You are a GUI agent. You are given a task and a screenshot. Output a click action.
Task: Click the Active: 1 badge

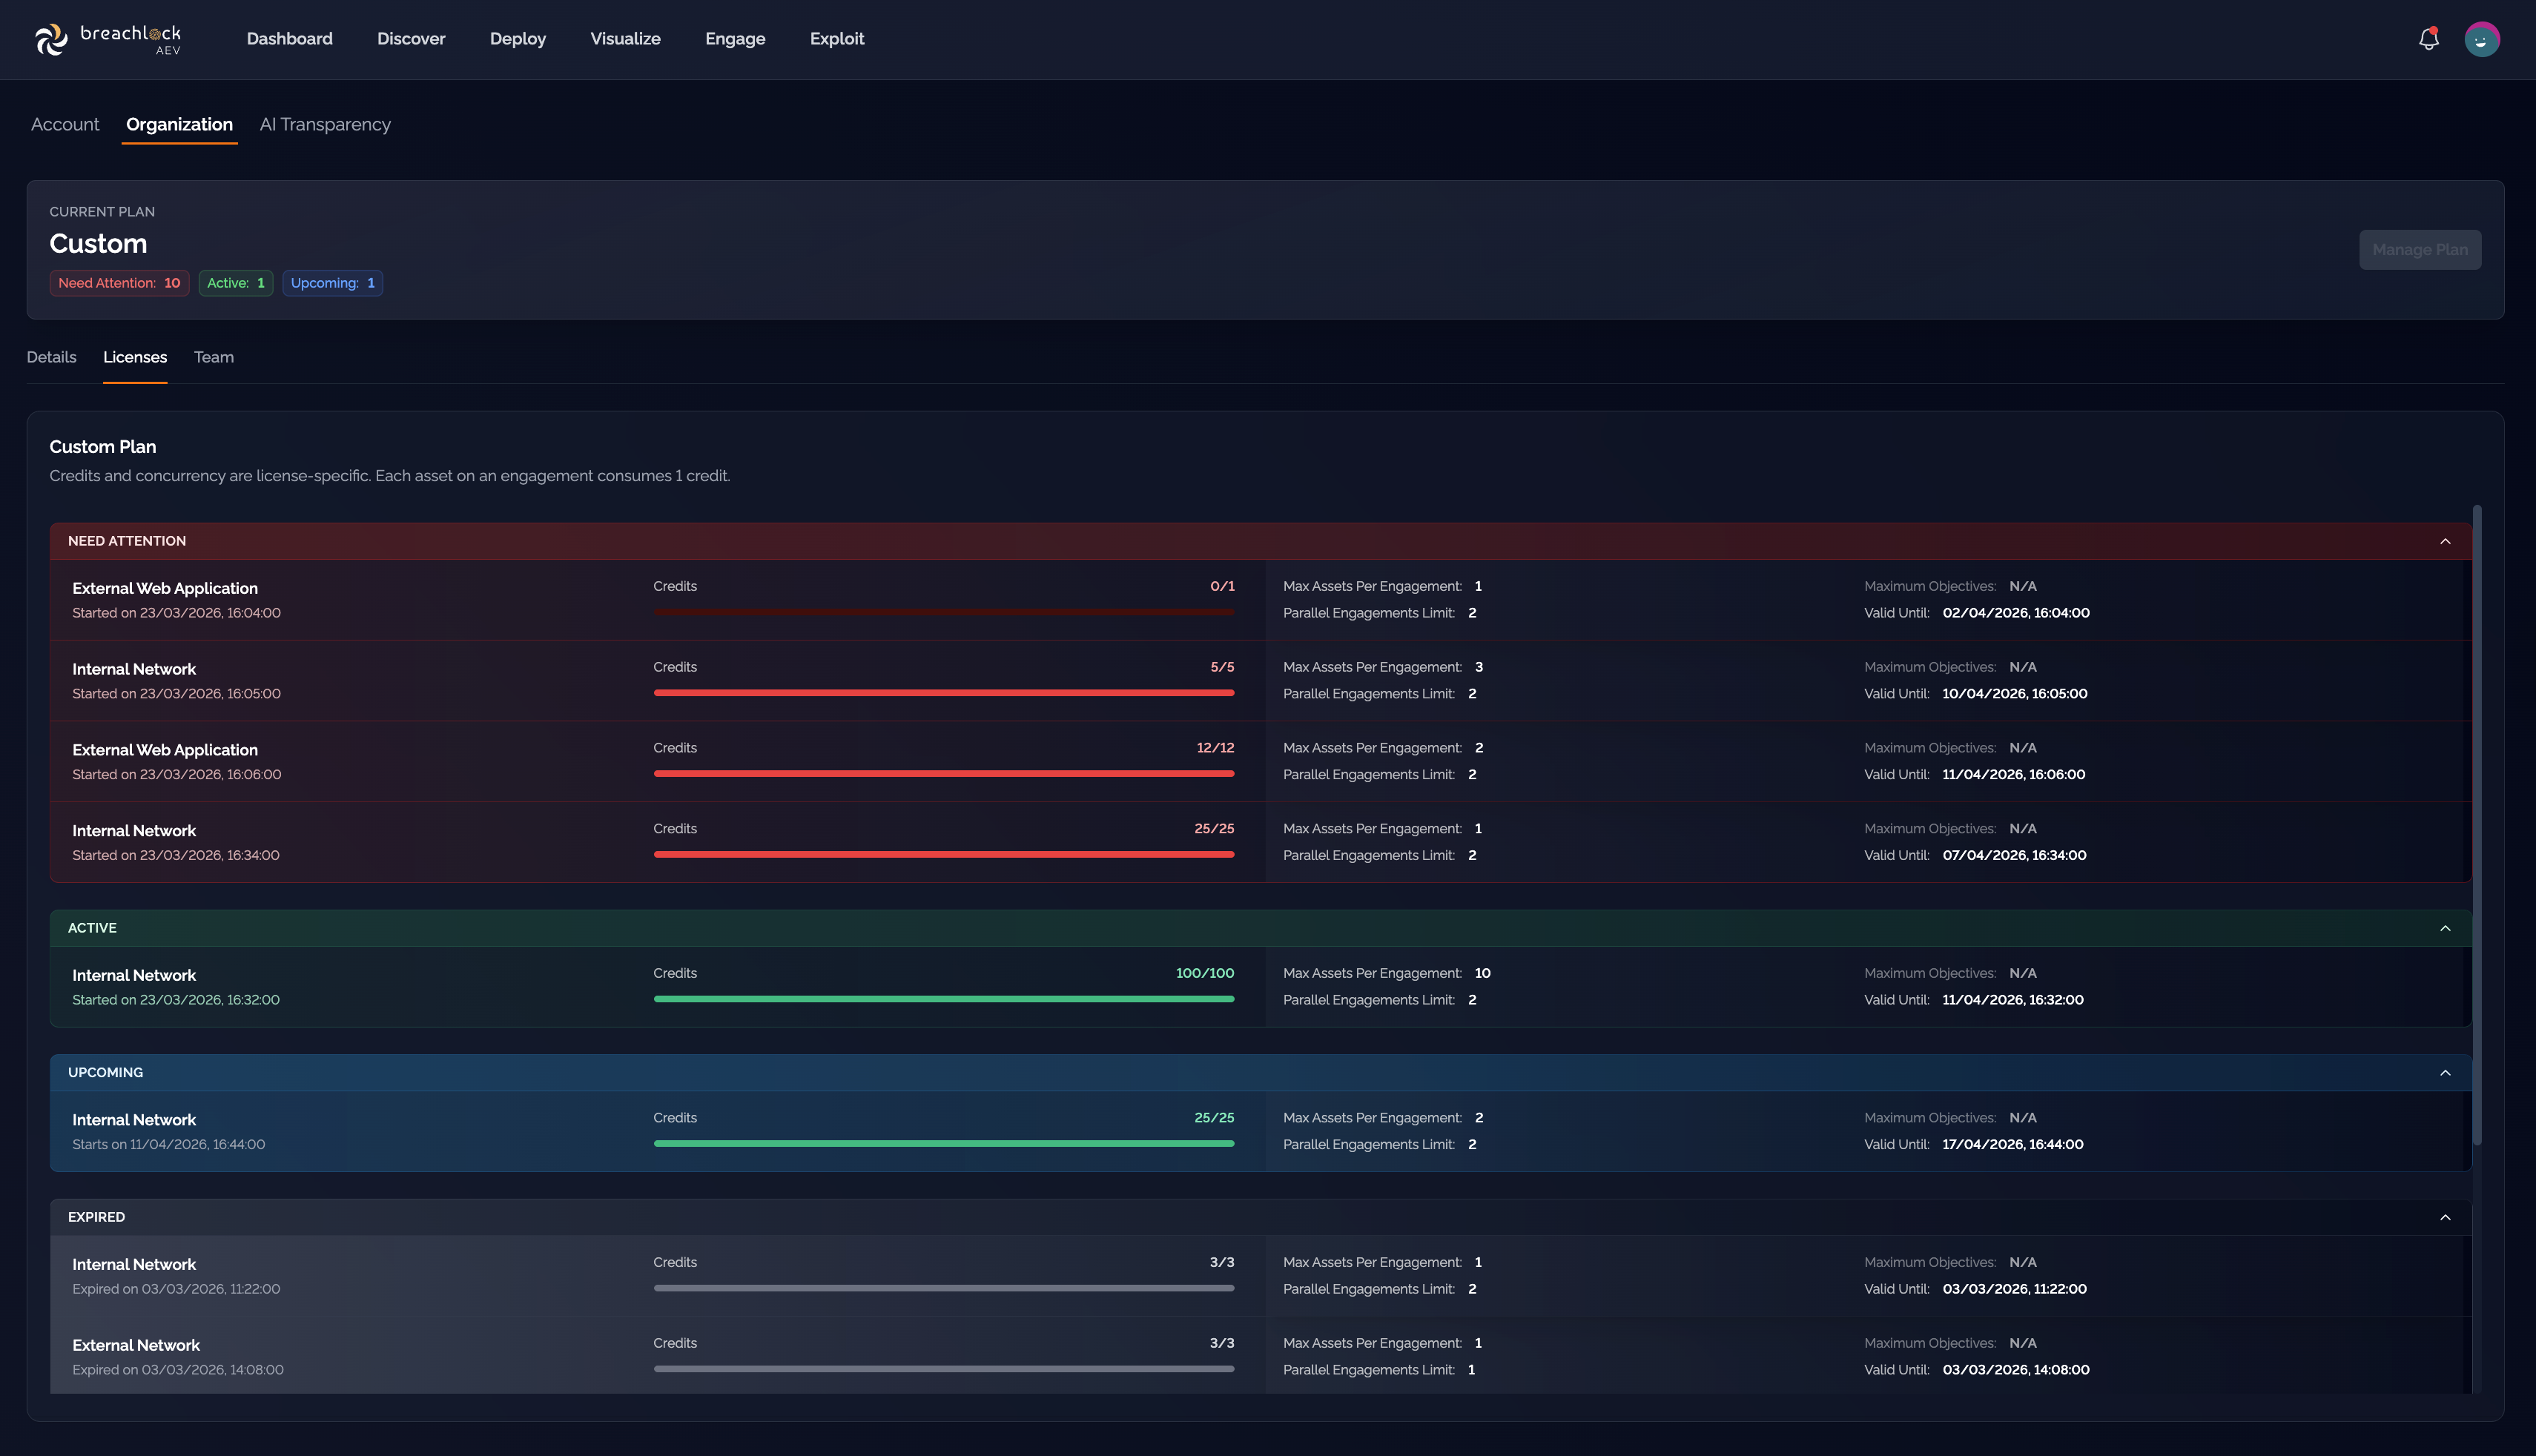235,283
